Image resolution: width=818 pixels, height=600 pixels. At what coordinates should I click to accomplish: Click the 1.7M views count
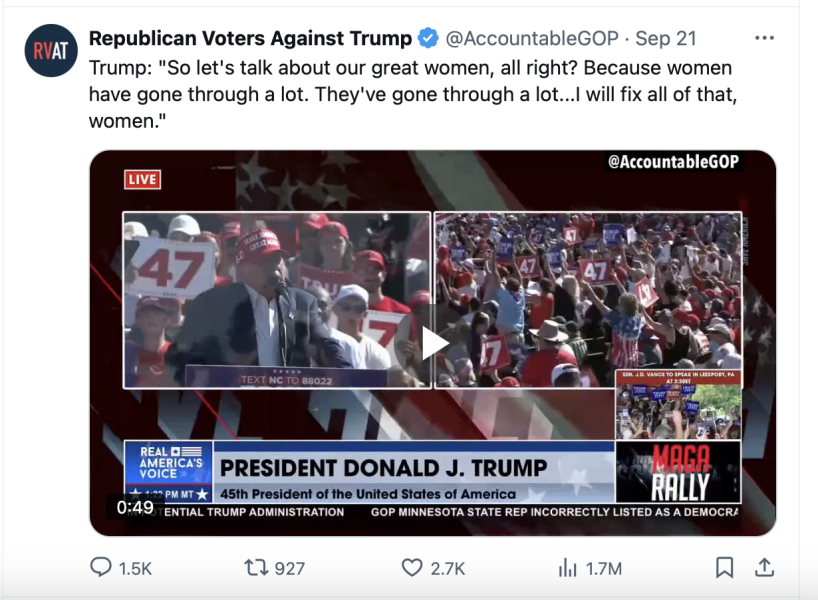tap(601, 567)
